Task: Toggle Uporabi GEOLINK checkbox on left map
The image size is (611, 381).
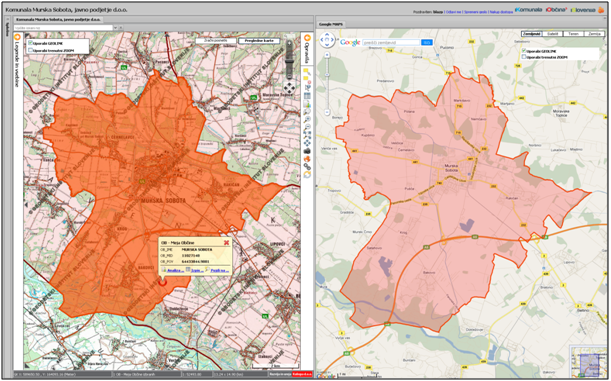Action: pos(30,43)
